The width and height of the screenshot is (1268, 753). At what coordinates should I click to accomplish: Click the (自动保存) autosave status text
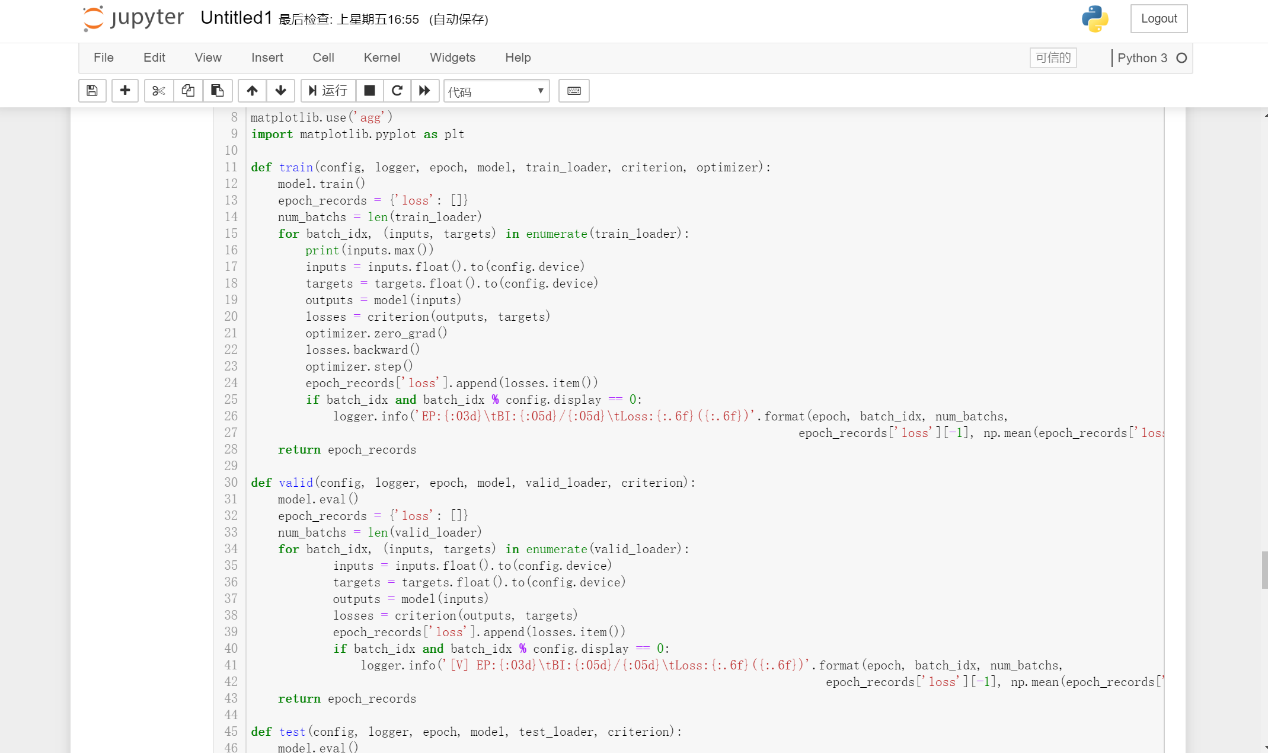coord(458,19)
